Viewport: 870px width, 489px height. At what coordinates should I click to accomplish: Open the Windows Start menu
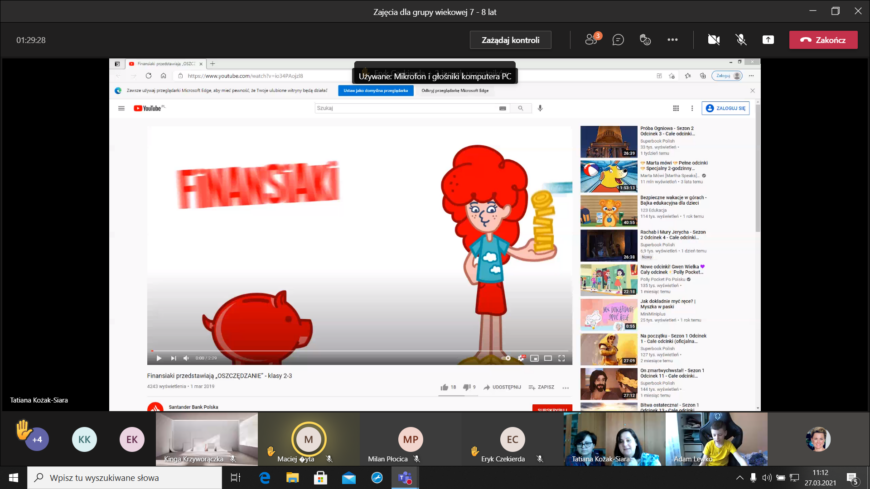pos(13,477)
